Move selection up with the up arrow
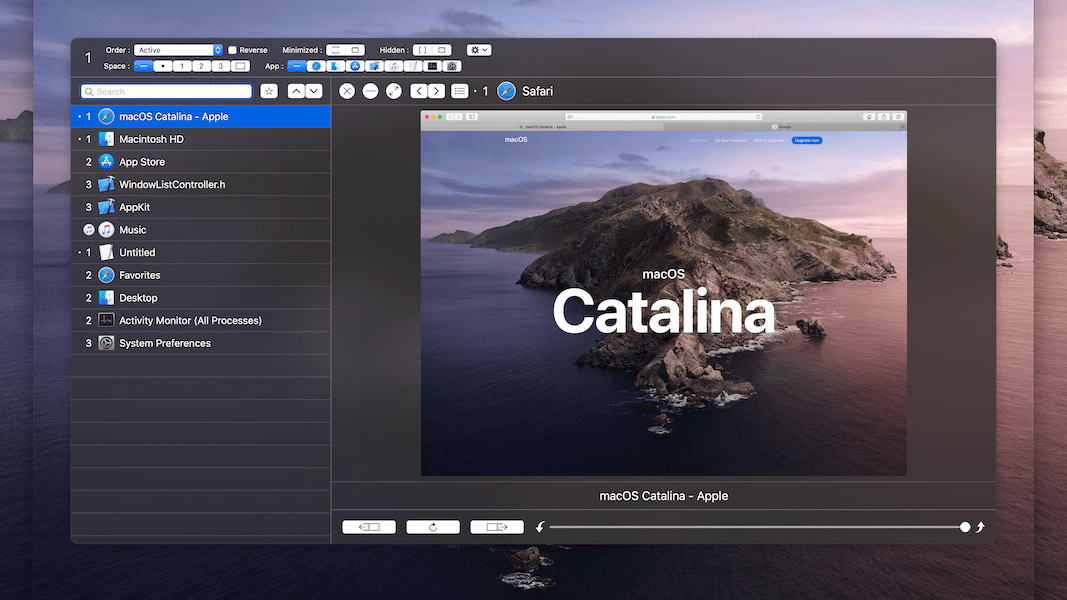The image size is (1067, 600). 296,91
